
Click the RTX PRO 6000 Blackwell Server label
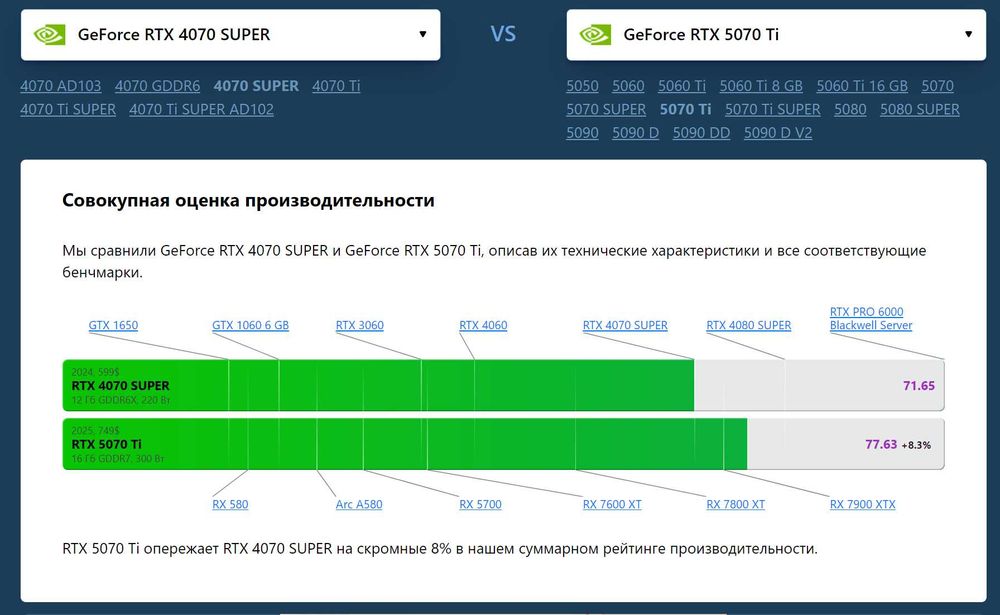click(871, 318)
